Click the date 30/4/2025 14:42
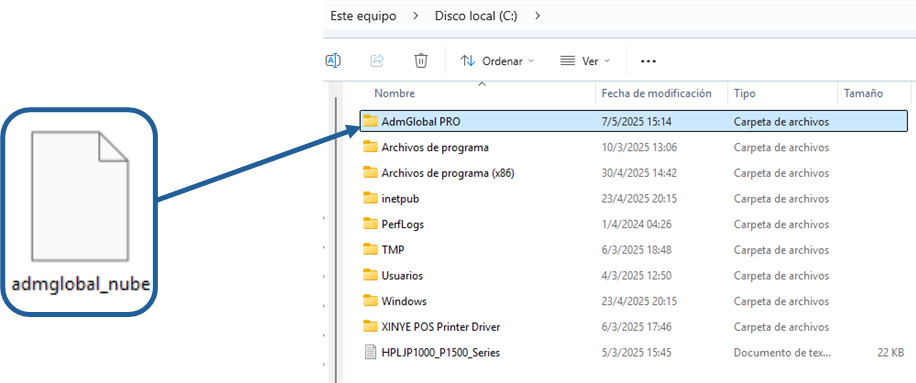916x383 pixels. pos(639,173)
